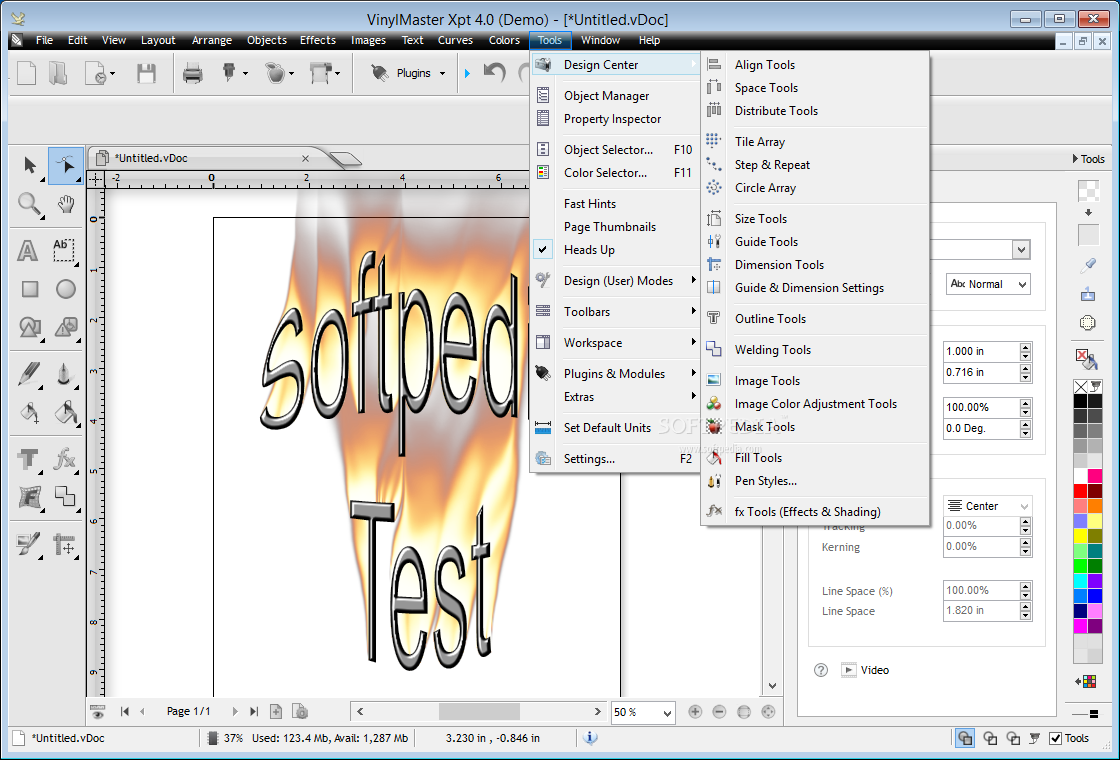Image resolution: width=1120 pixels, height=760 pixels.
Task: Expand the Extras submenu
Action: [615, 396]
